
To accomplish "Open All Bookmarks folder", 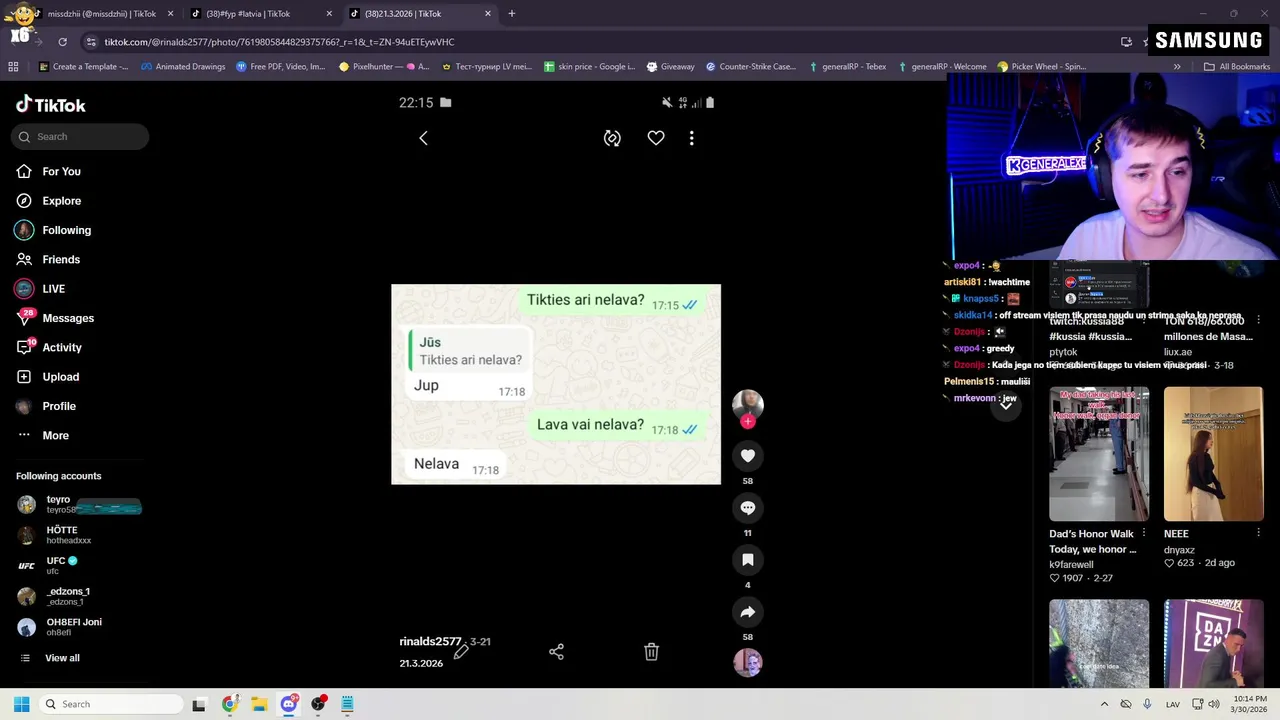I will [1237, 67].
